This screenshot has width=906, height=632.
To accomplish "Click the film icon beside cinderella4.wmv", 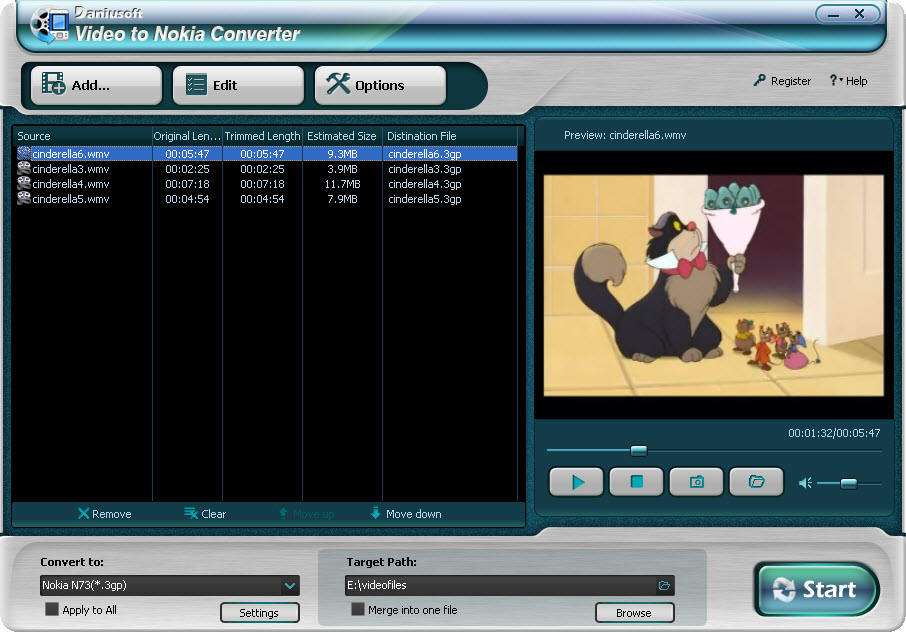I will click(24, 183).
